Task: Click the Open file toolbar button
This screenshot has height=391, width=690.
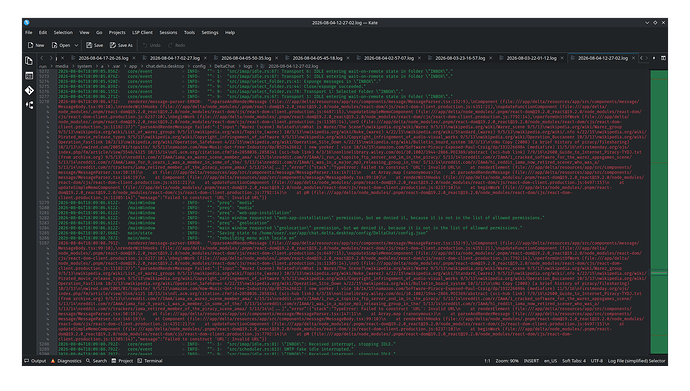Action: coord(61,45)
